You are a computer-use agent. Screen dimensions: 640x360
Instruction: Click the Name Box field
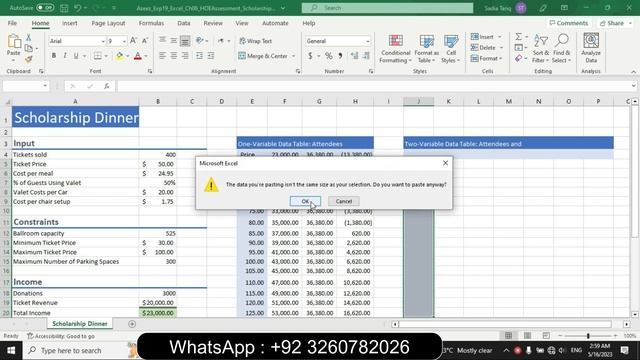[25, 86]
